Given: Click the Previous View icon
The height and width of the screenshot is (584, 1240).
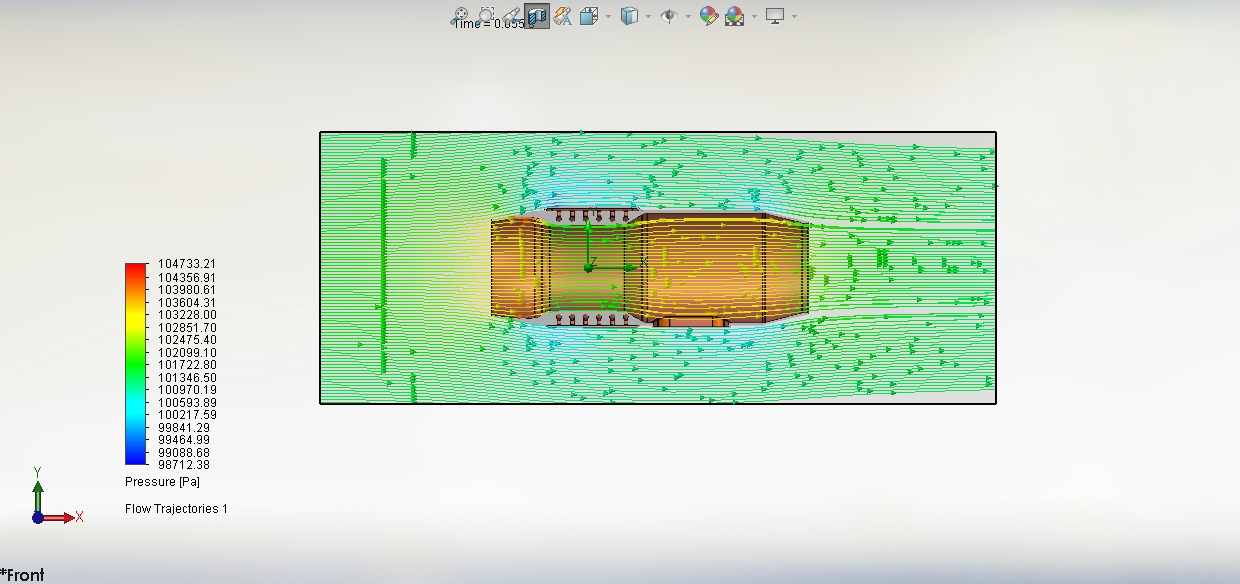Looking at the screenshot, I should tap(512, 16).
